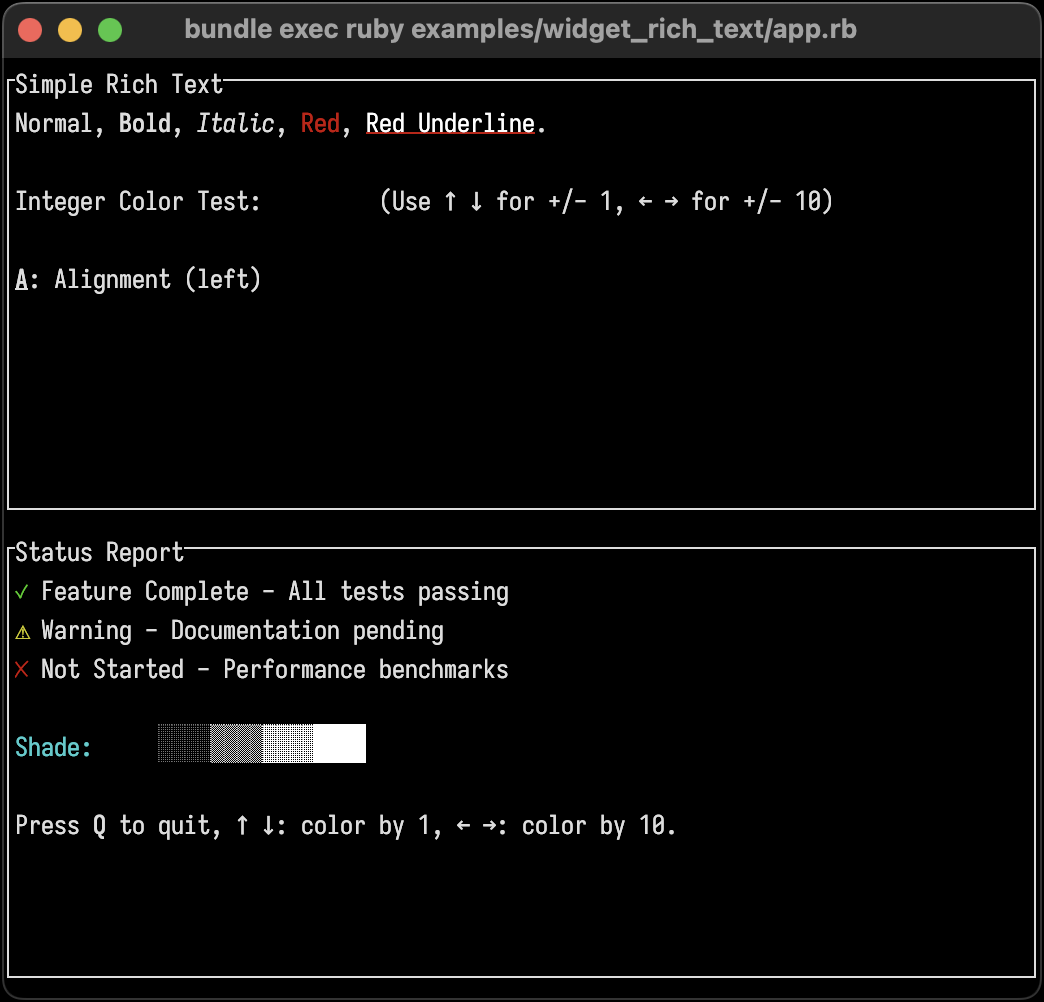Click the red-colored word 'Red'
Image resolution: width=1044 pixels, height=1002 pixels.
pyautogui.click(x=320, y=123)
